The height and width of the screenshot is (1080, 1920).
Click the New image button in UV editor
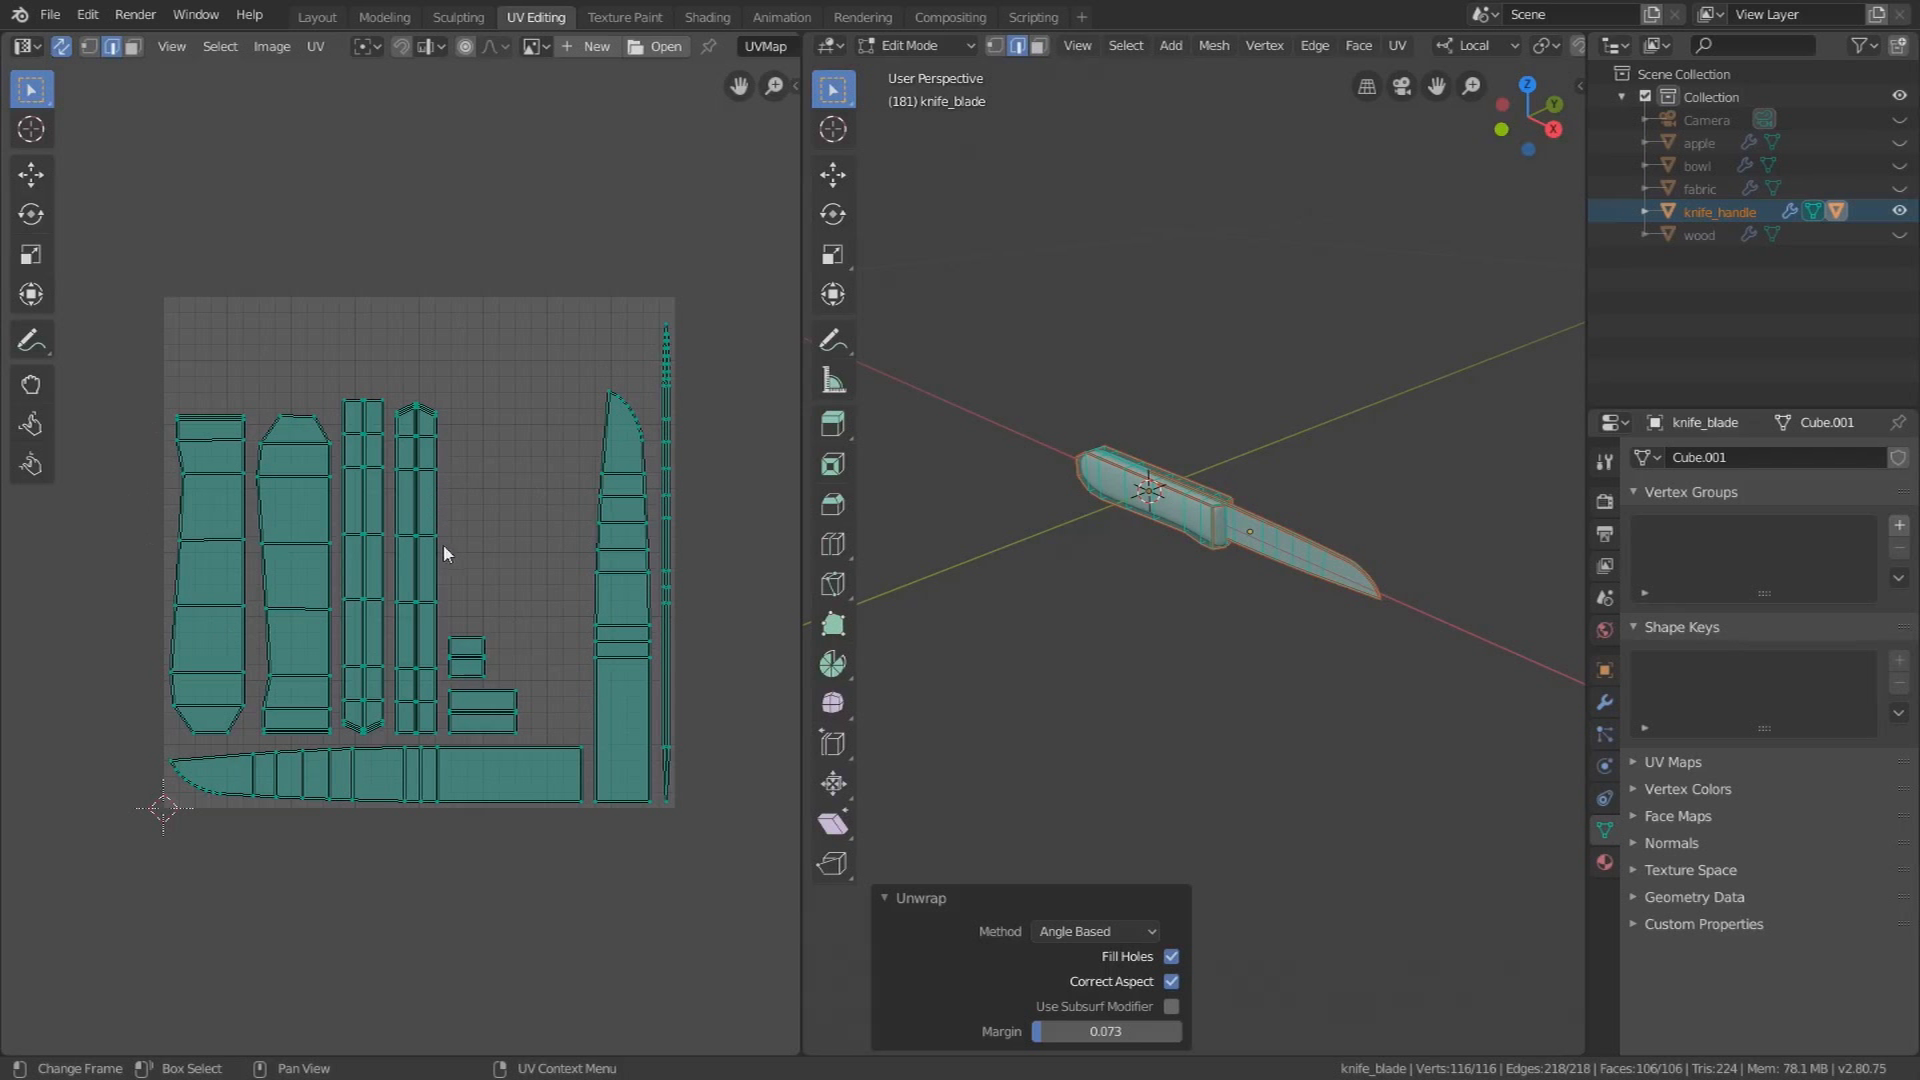point(596,45)
